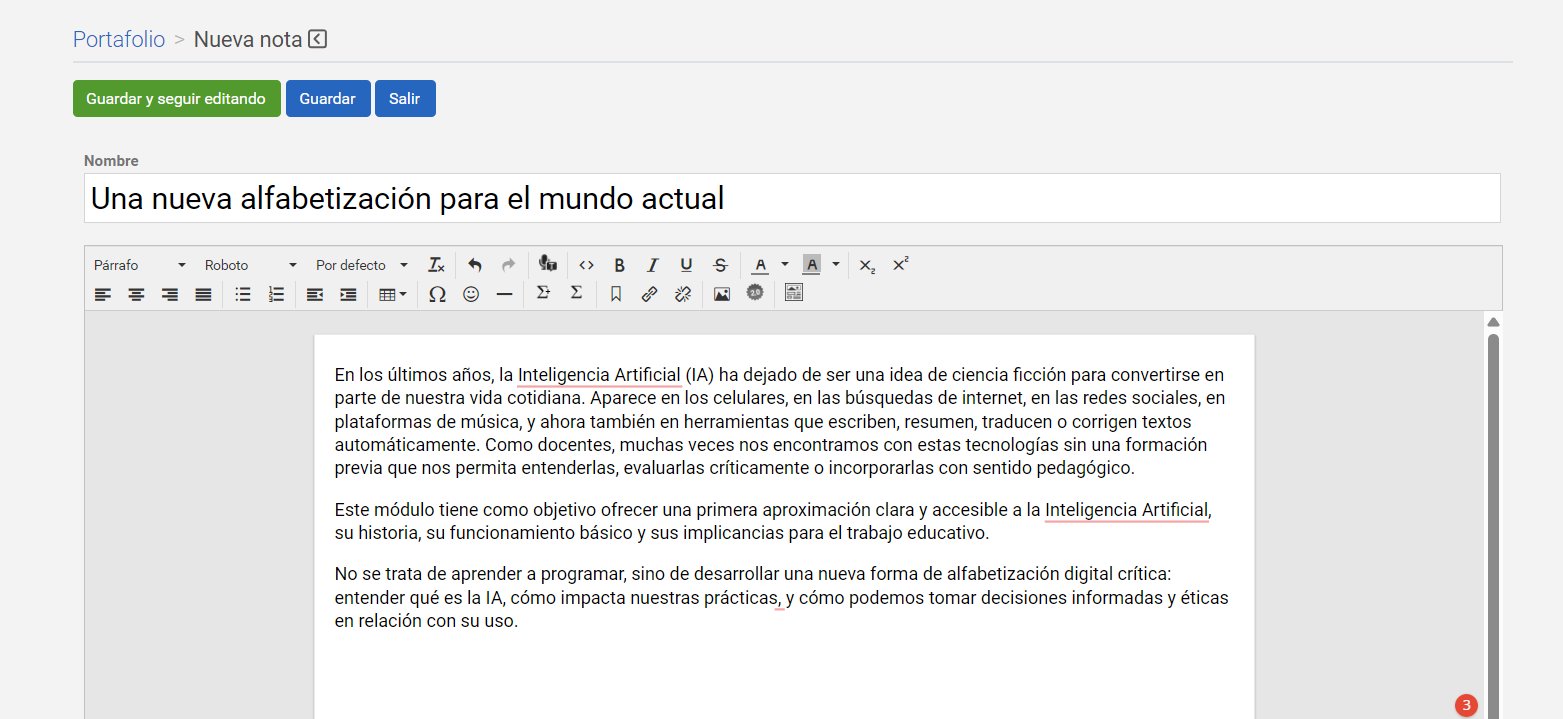Toggle bold formatting
The height and width of the screenshot is (719, 1563).
[x=620, y=265]
